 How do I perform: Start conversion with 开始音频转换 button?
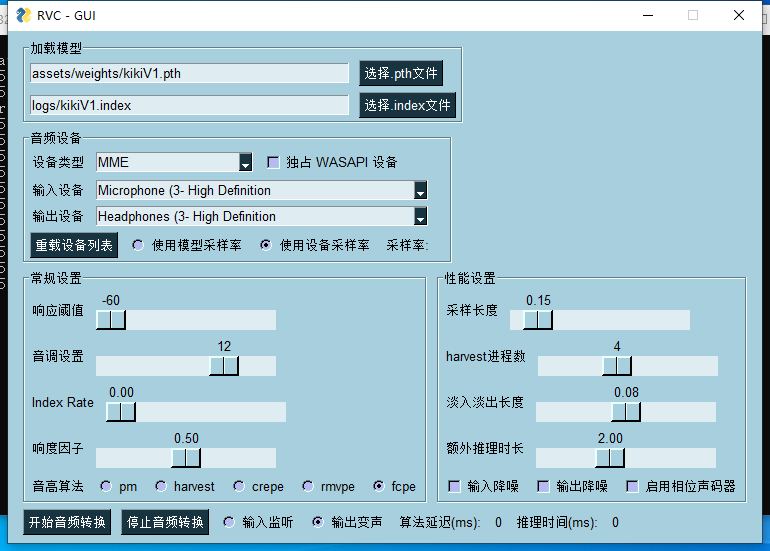coord(68,522)
